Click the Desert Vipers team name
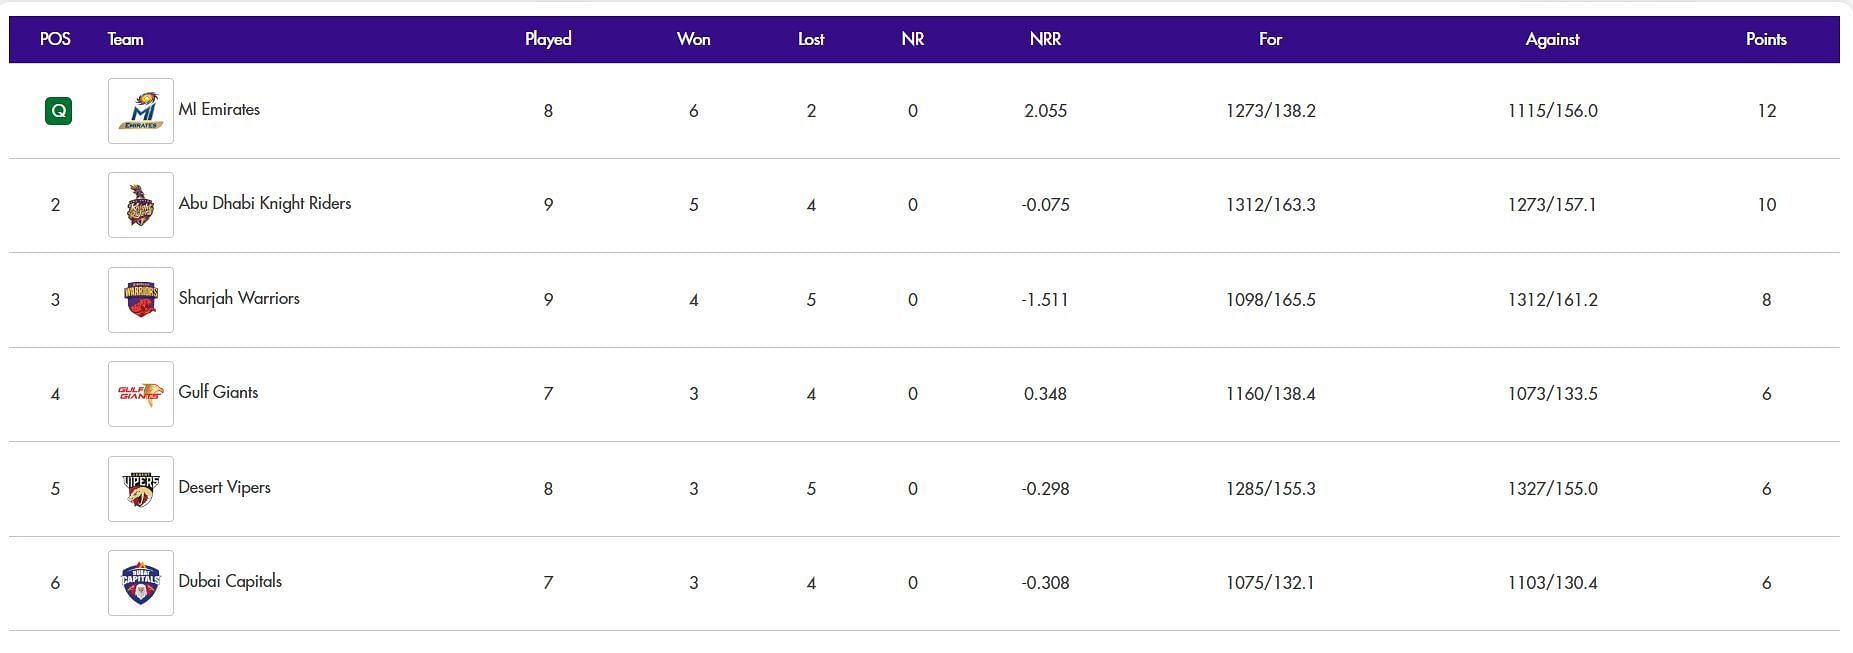 pyautogui.click(x=224, y=487)
